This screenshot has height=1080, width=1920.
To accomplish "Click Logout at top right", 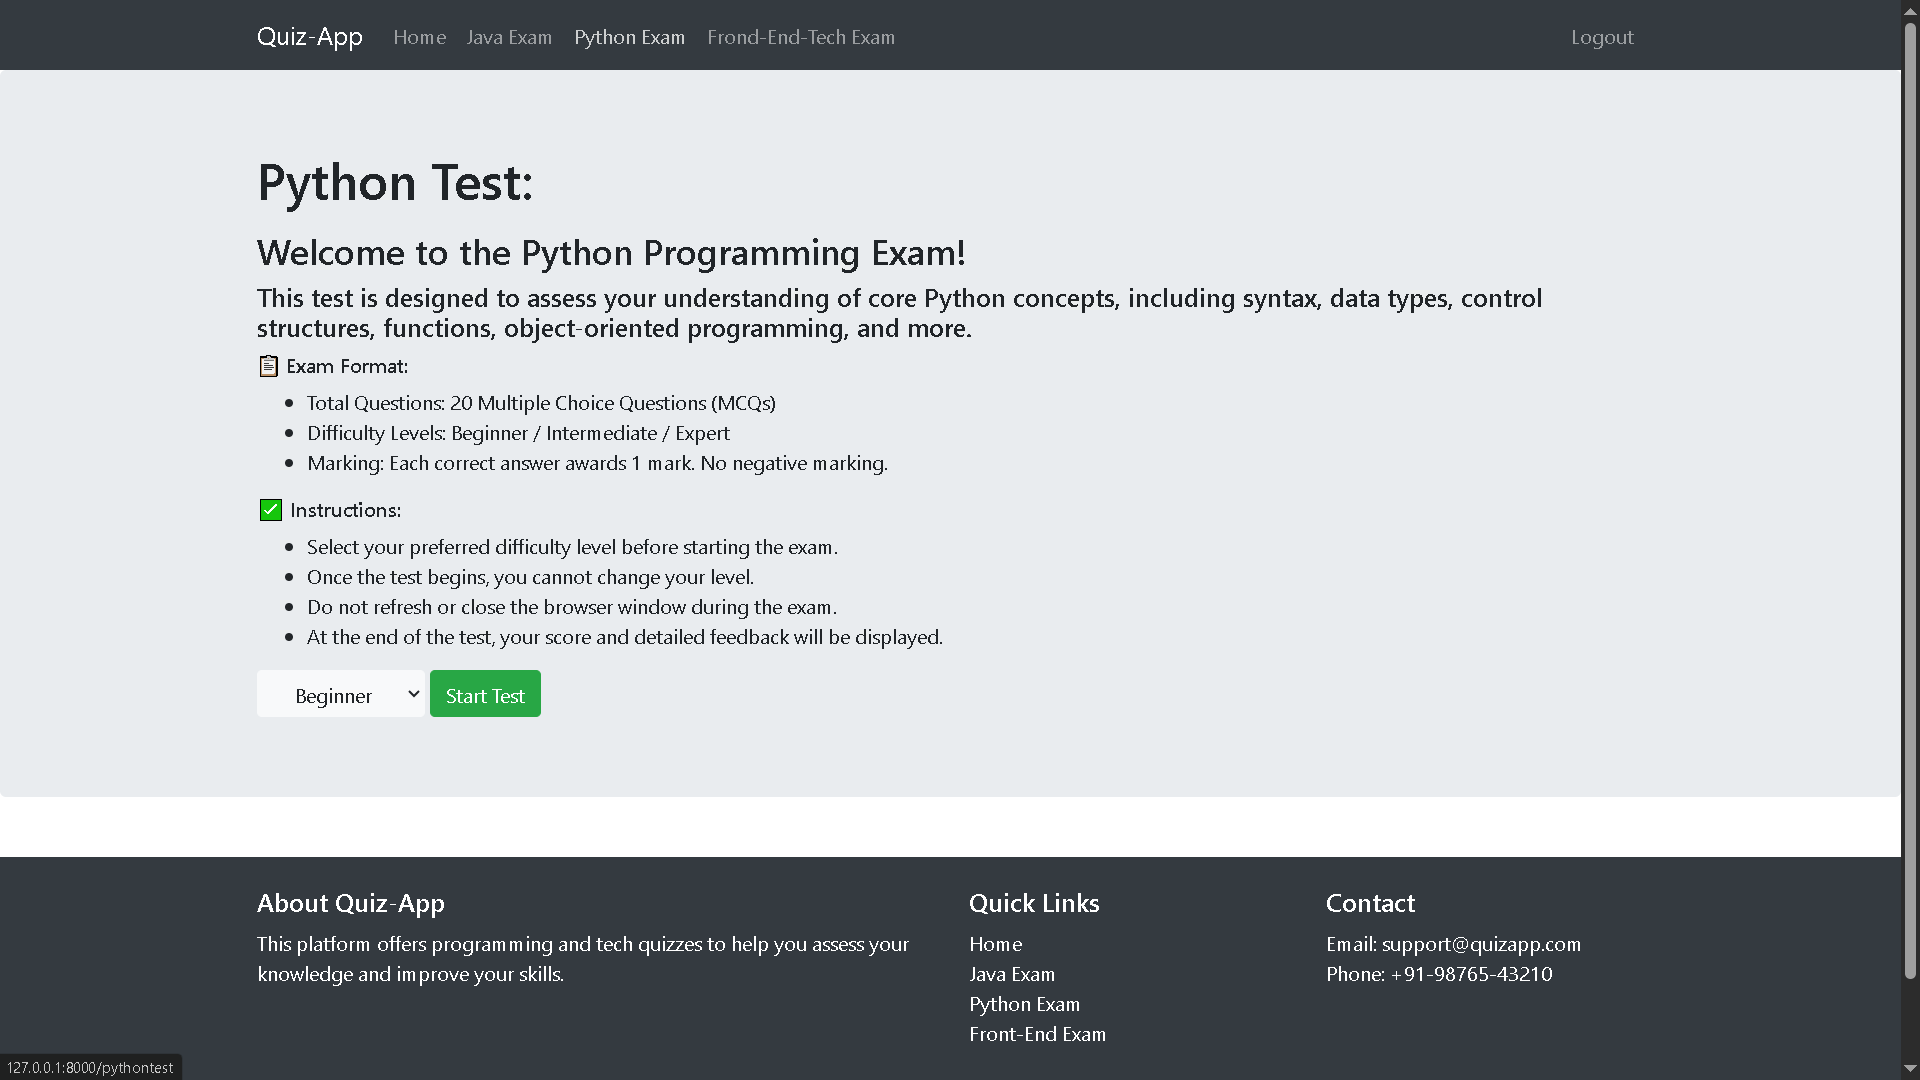I will (1602, 37).
